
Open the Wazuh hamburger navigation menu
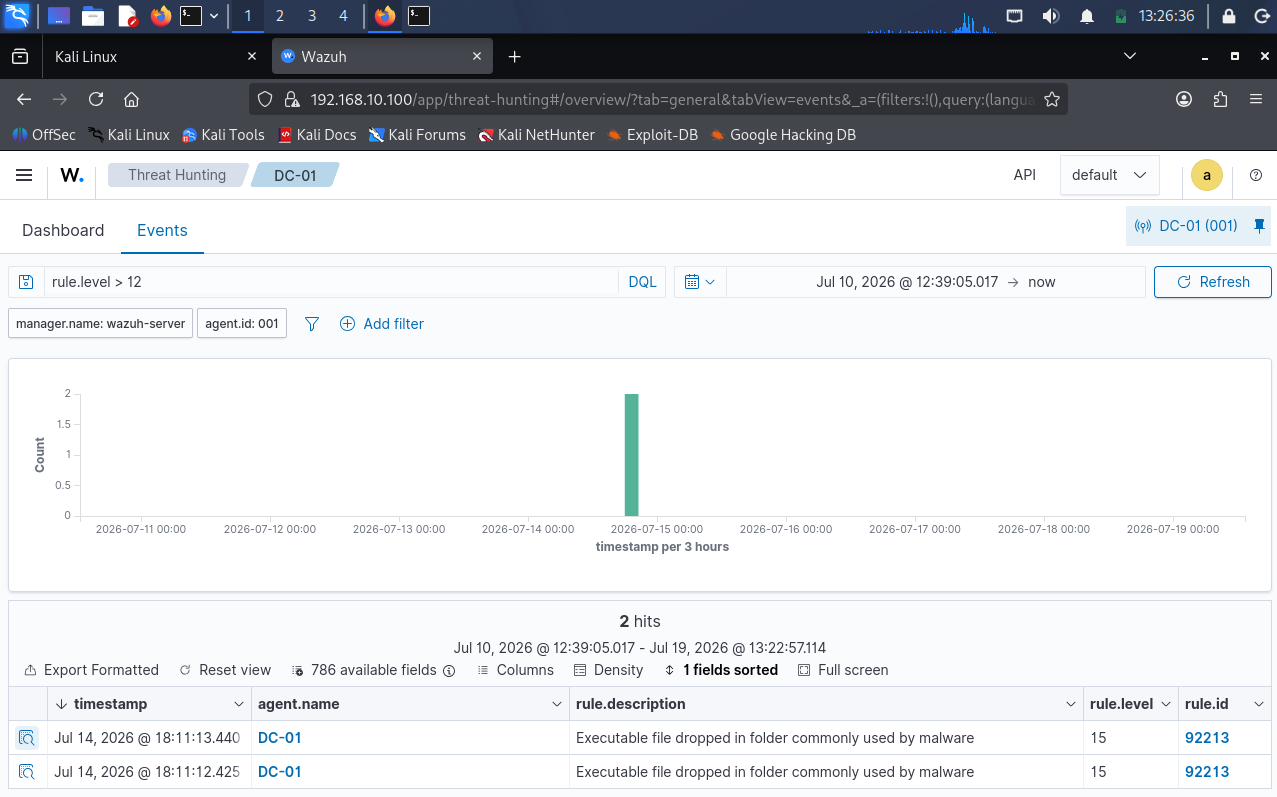point(24,175)
